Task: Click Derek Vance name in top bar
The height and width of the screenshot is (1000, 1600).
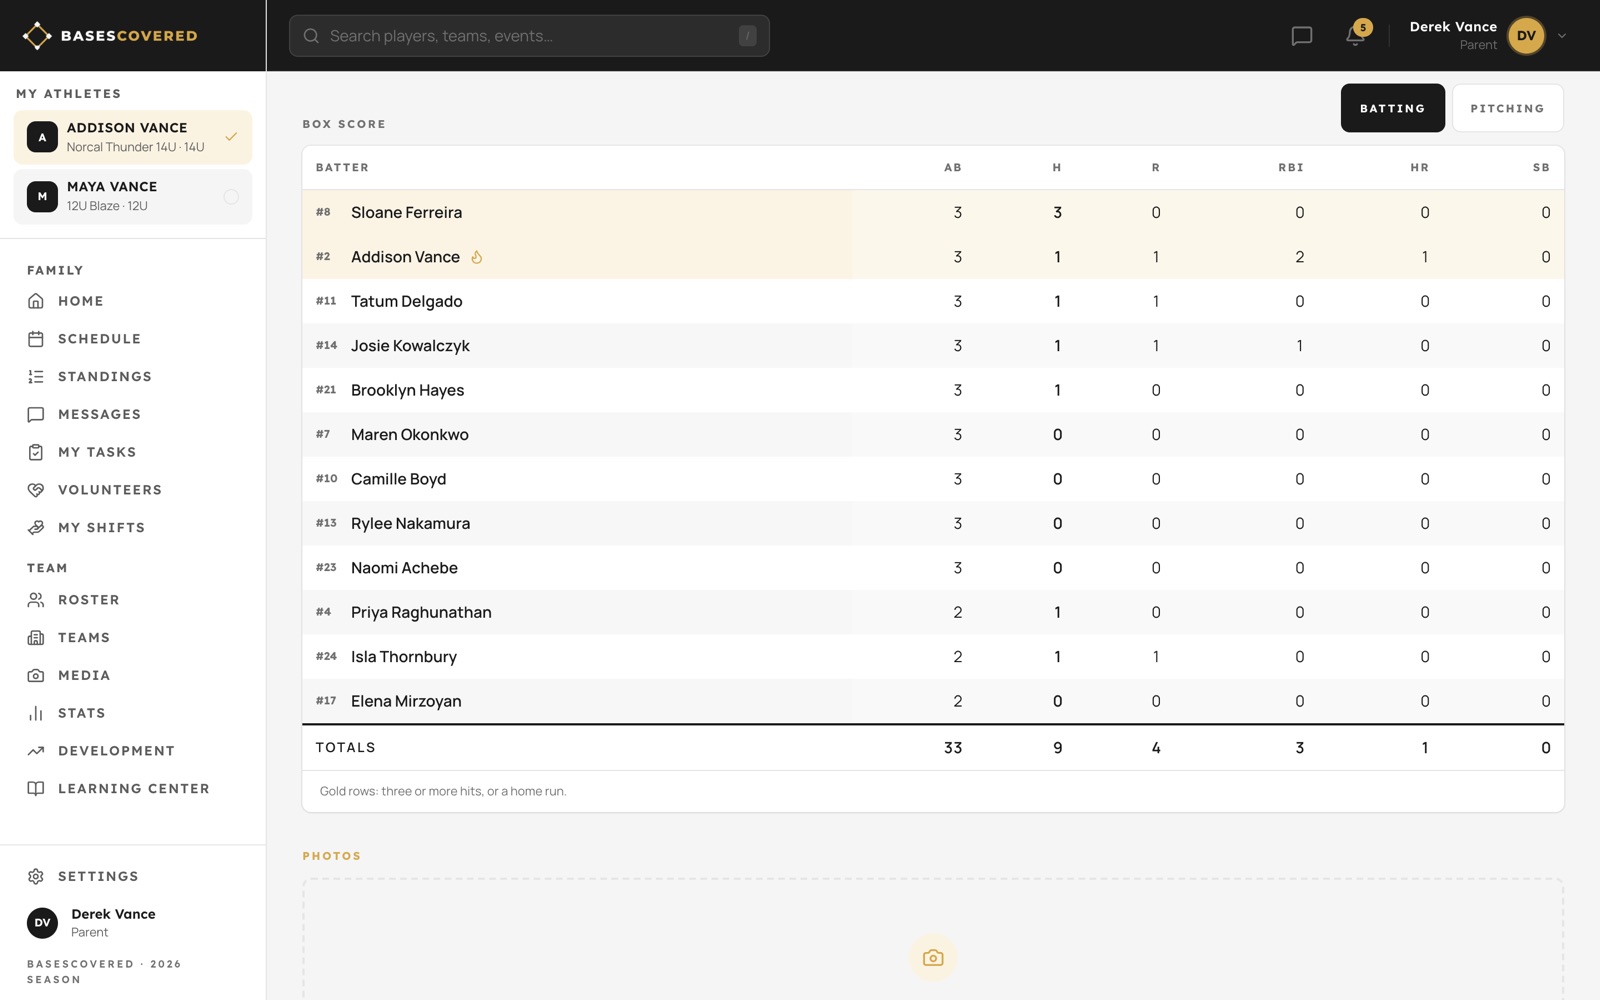Action: [1453, 27]
